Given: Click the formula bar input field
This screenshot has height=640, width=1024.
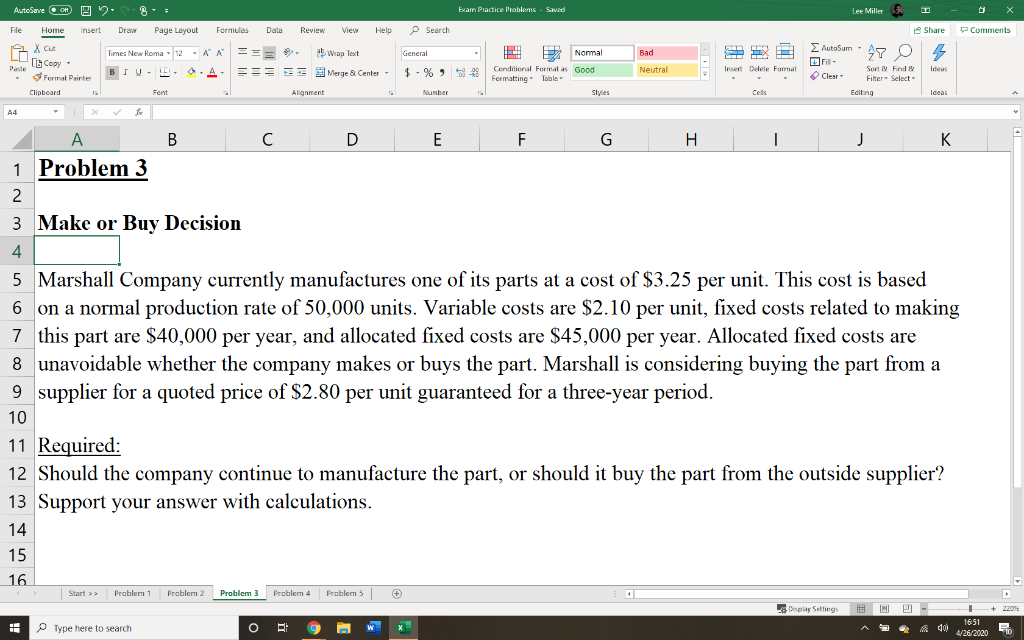Looking at the screenshot, I should pyautogui.click(x=581, y=112).
